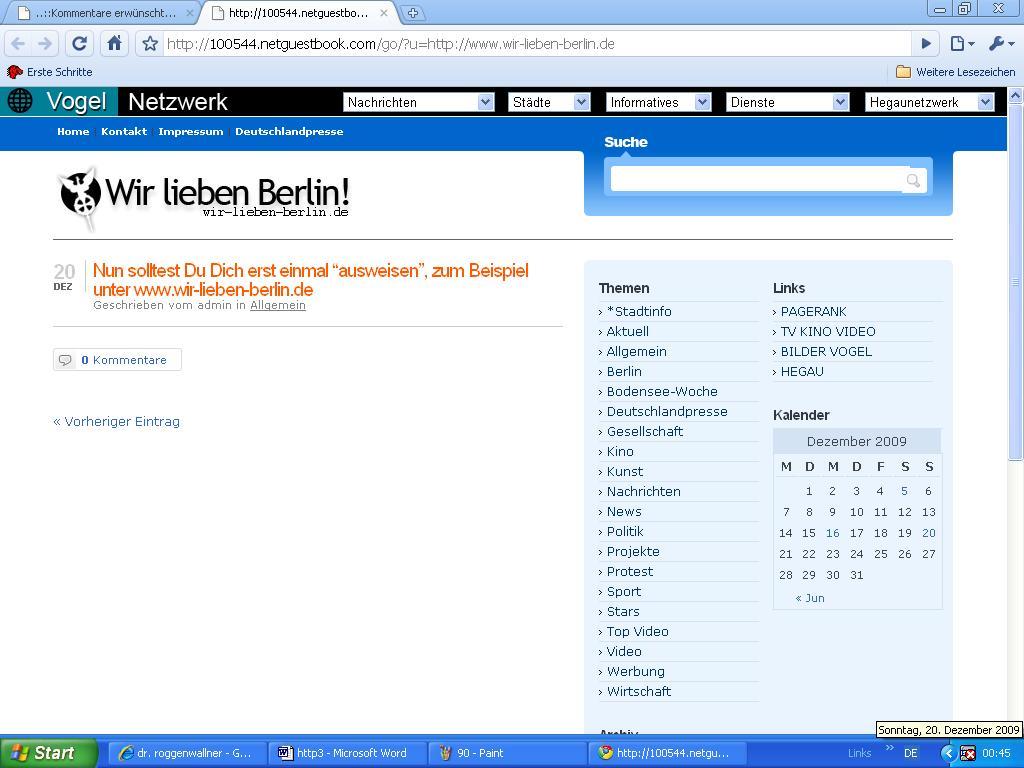This screenshot has width=1024, height=768.
Task: Open the wrench settings menu
Action: click(x=1000, y=44)
